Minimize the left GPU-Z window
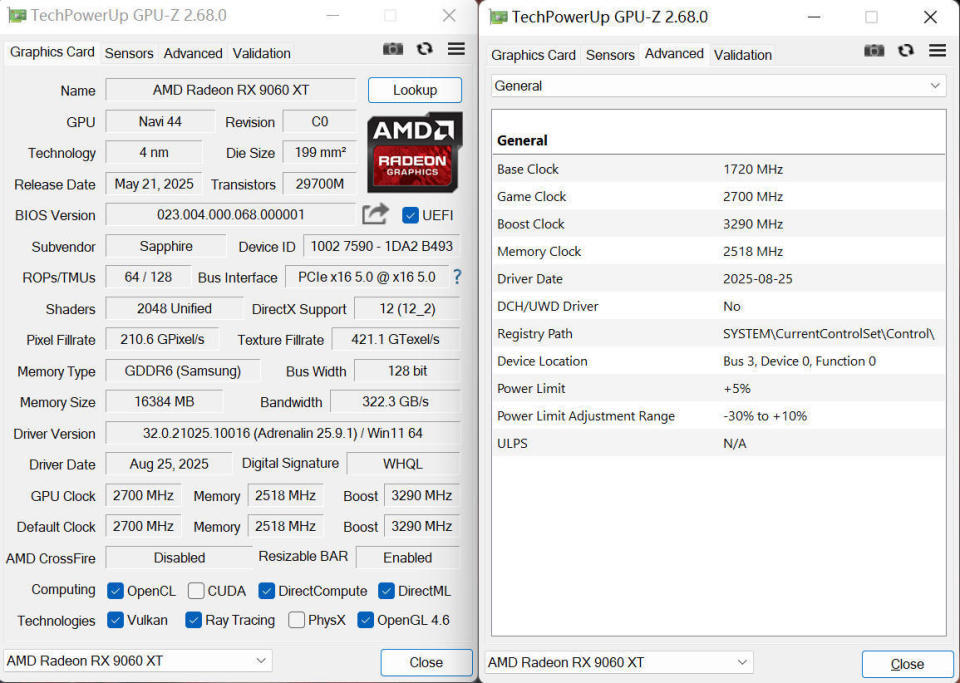 coord(333,15)
